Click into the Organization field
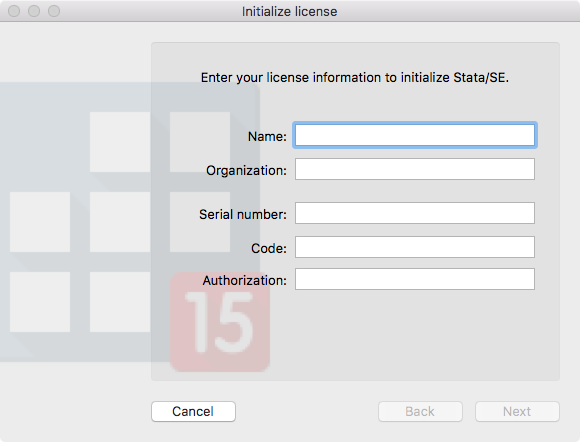Screen dimensions: 580x442 tap(415, 169)
